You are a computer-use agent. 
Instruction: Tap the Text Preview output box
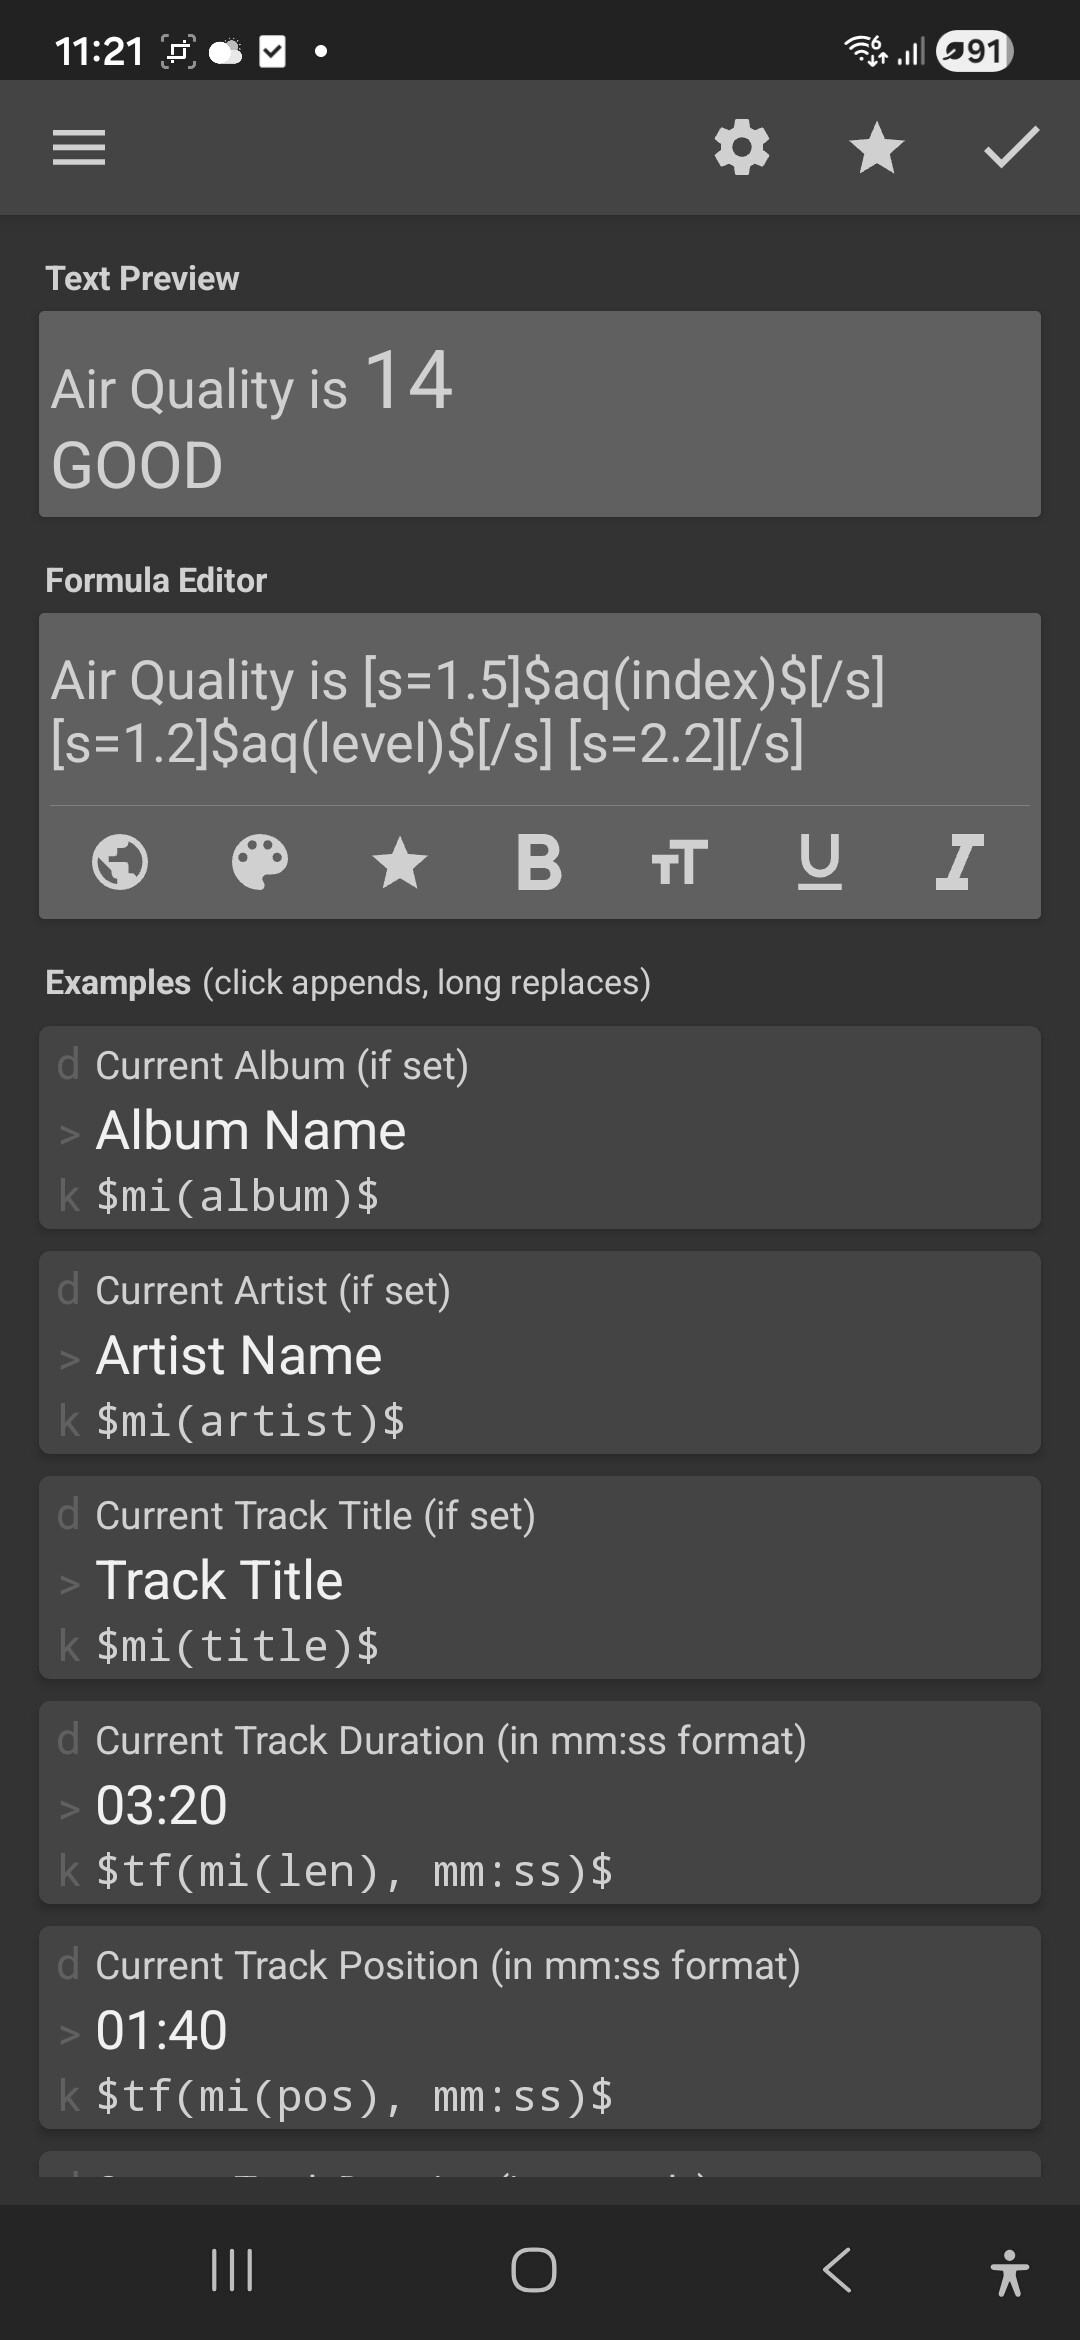(x=539, y=414)
